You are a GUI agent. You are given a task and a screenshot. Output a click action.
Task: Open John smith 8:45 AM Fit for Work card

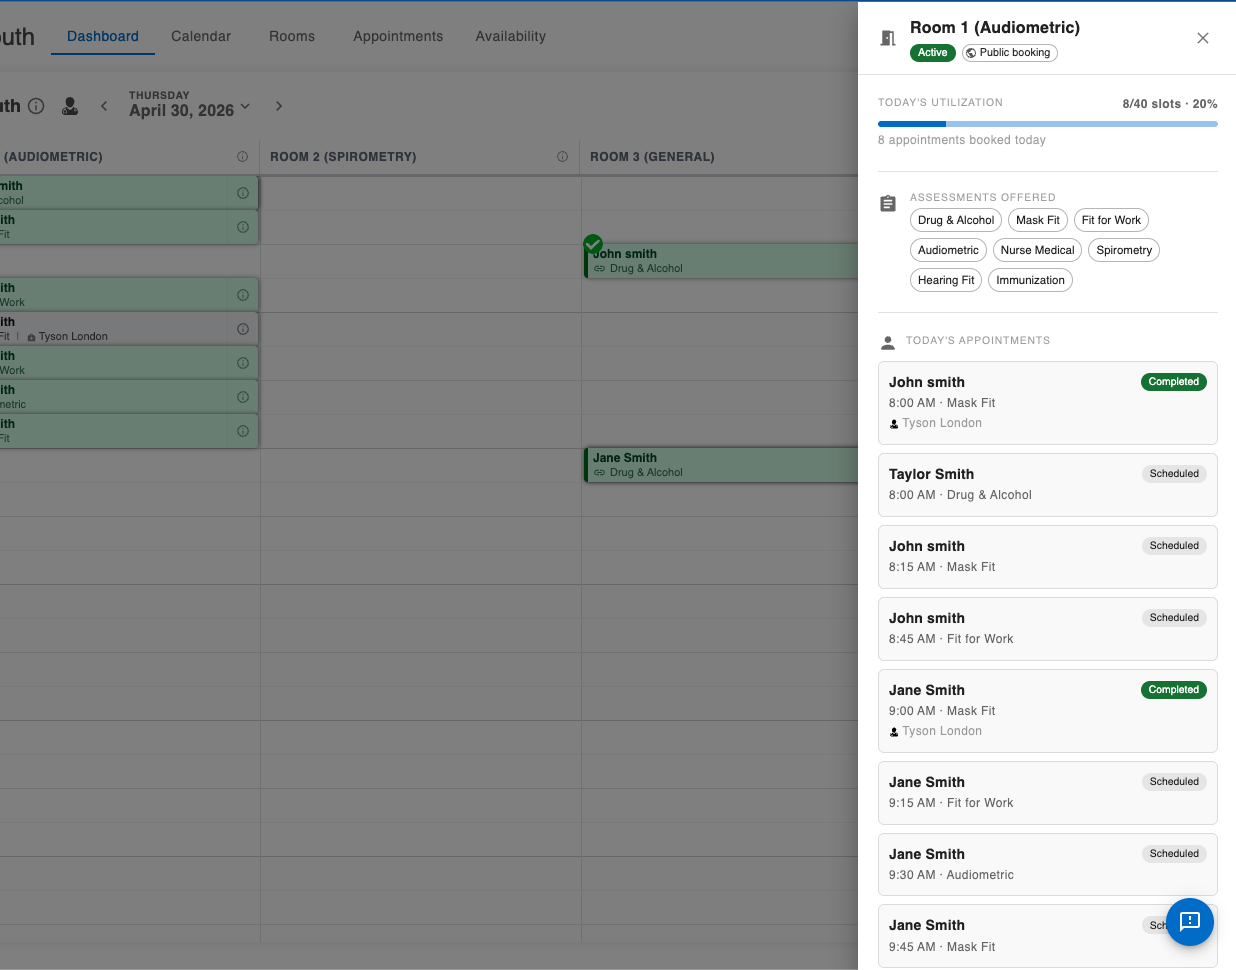pos(1048,629)
